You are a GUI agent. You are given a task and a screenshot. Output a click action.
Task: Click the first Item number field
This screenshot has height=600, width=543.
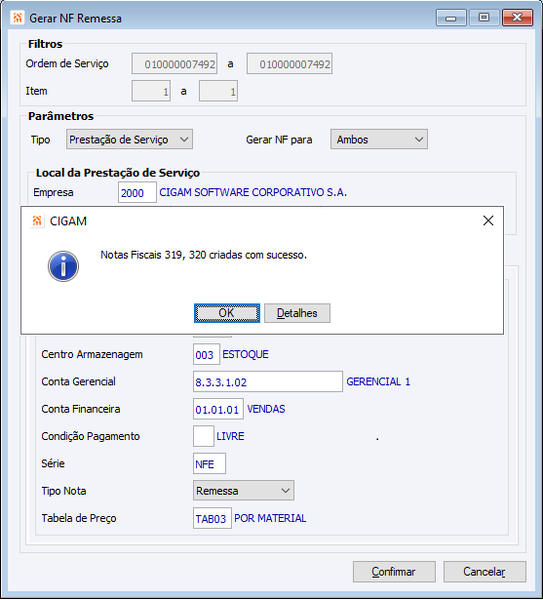tap(151, 91)
